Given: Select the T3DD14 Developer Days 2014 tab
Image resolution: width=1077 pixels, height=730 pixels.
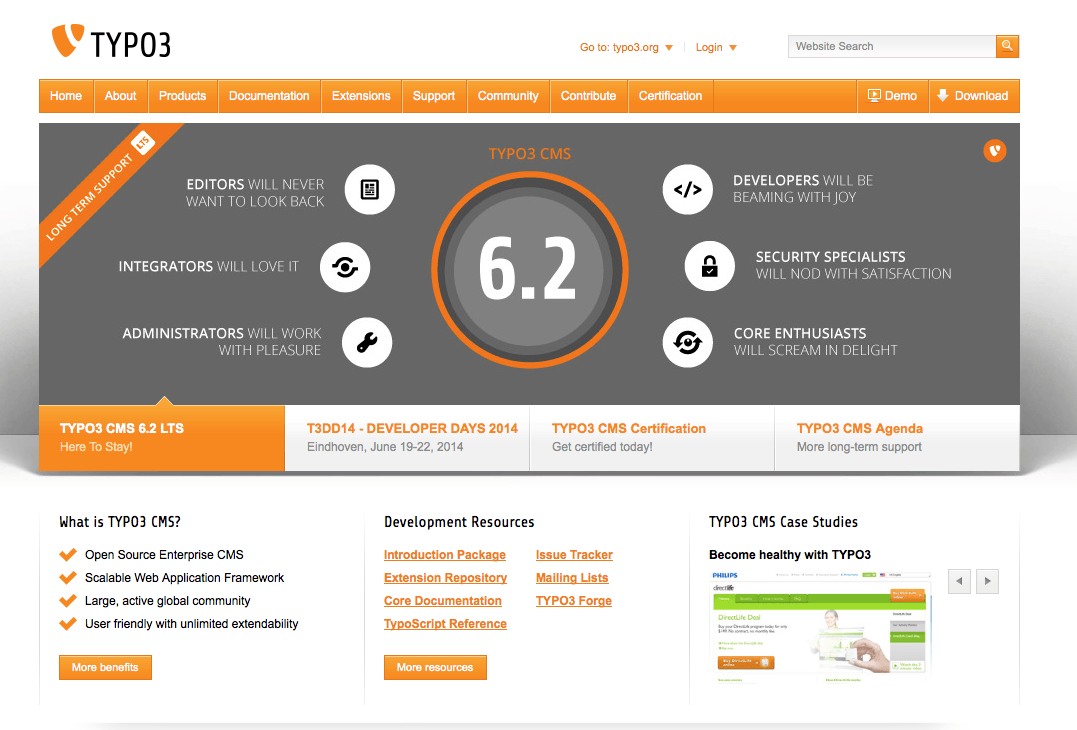Looking at the screenshot, I should (407, 437).
